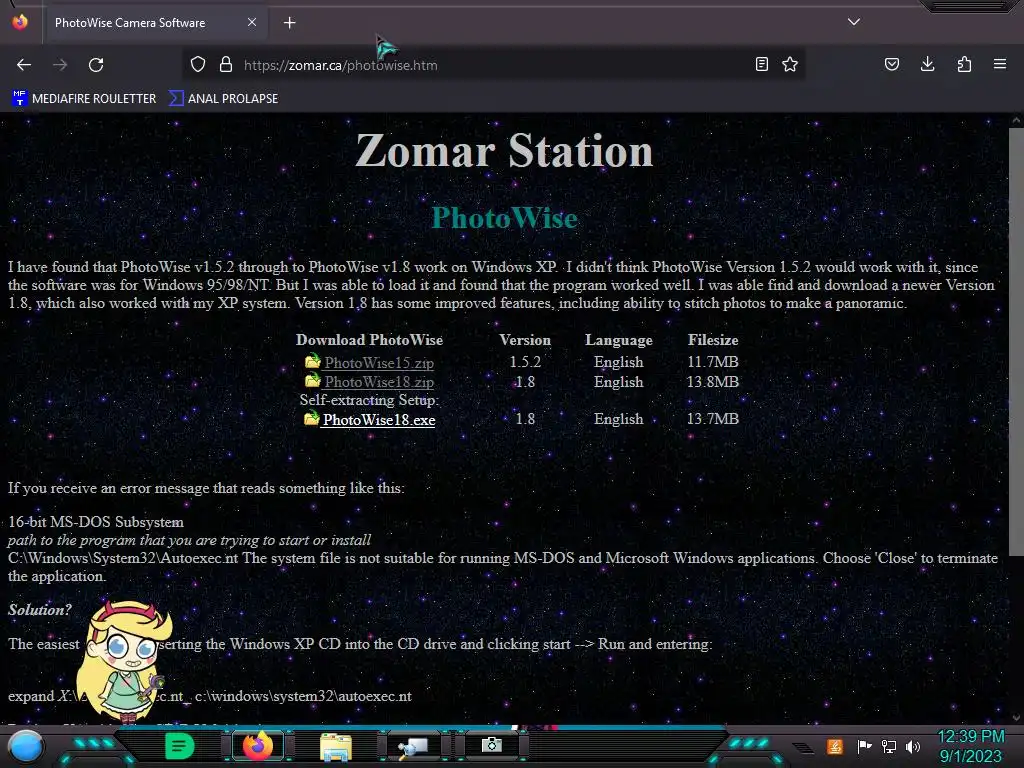Click the orange tray application icon
The width and height of the screenshot is (1024, 768).
click(835, 746)
